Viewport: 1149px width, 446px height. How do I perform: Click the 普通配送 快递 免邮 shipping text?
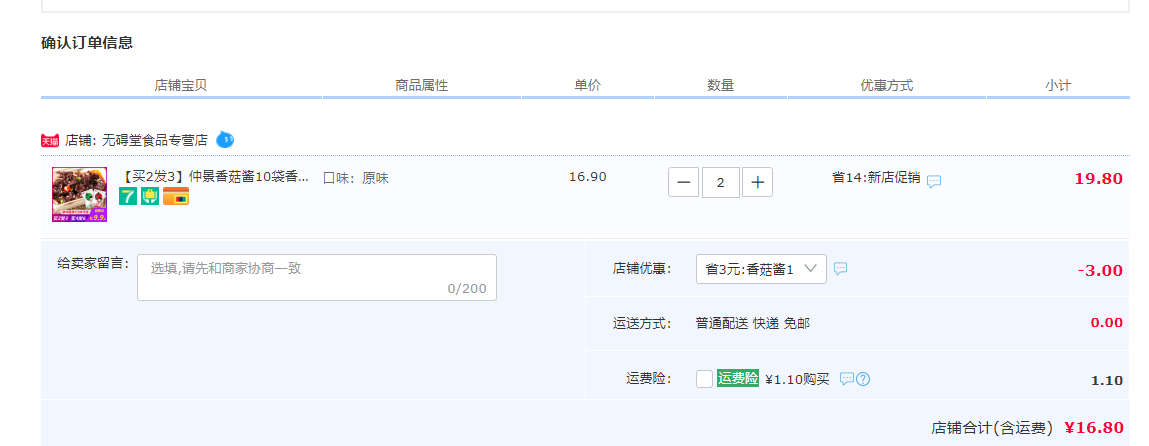click(753, 323)
